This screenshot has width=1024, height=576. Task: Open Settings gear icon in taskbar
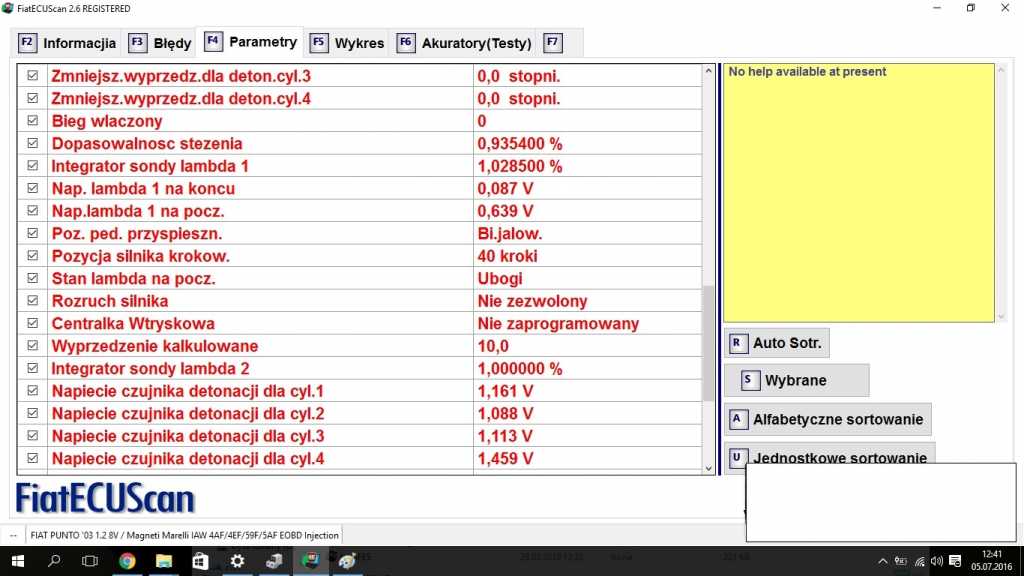click(x=237, y=561)
